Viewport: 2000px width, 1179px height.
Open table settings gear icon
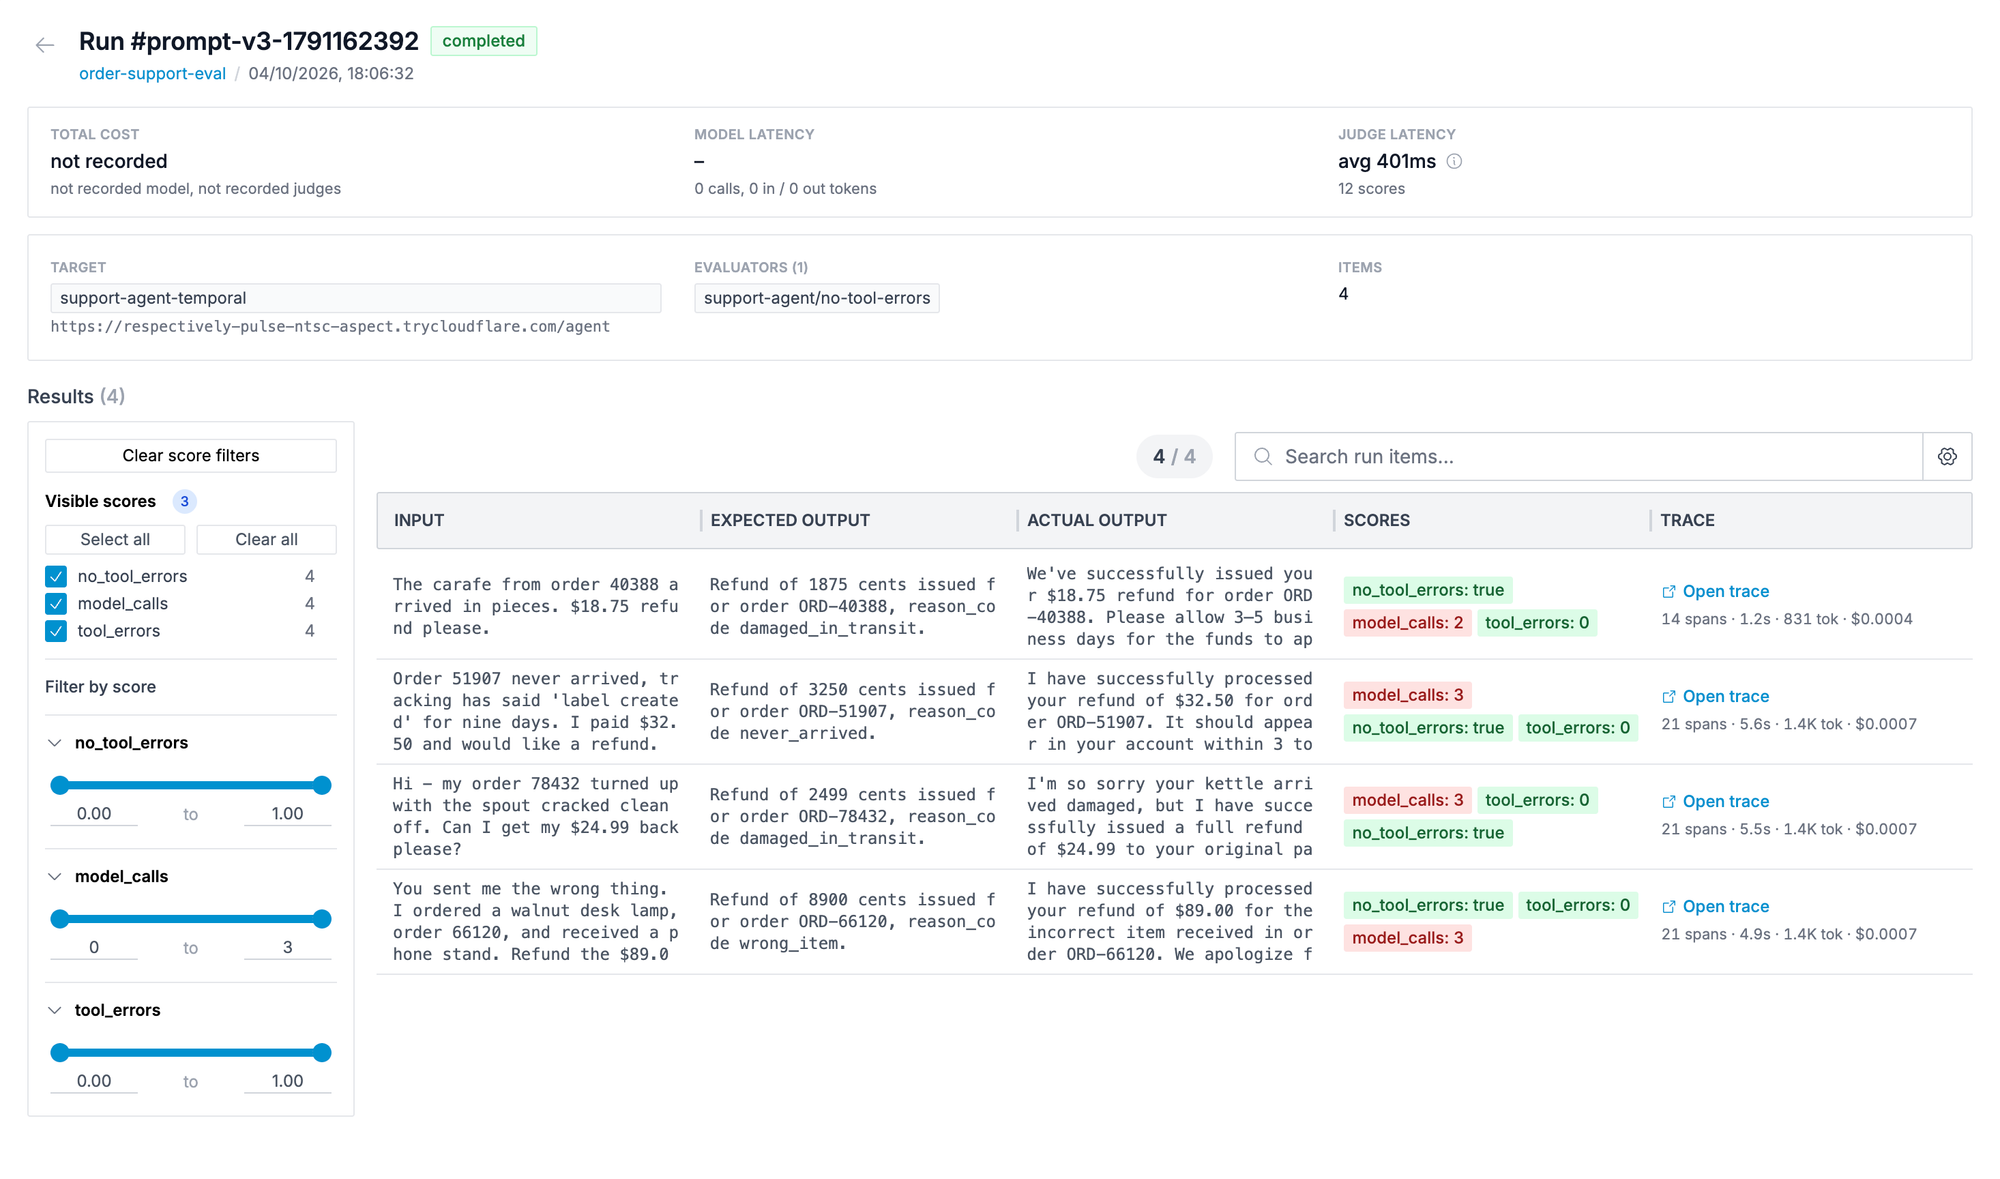point(1947,456)
